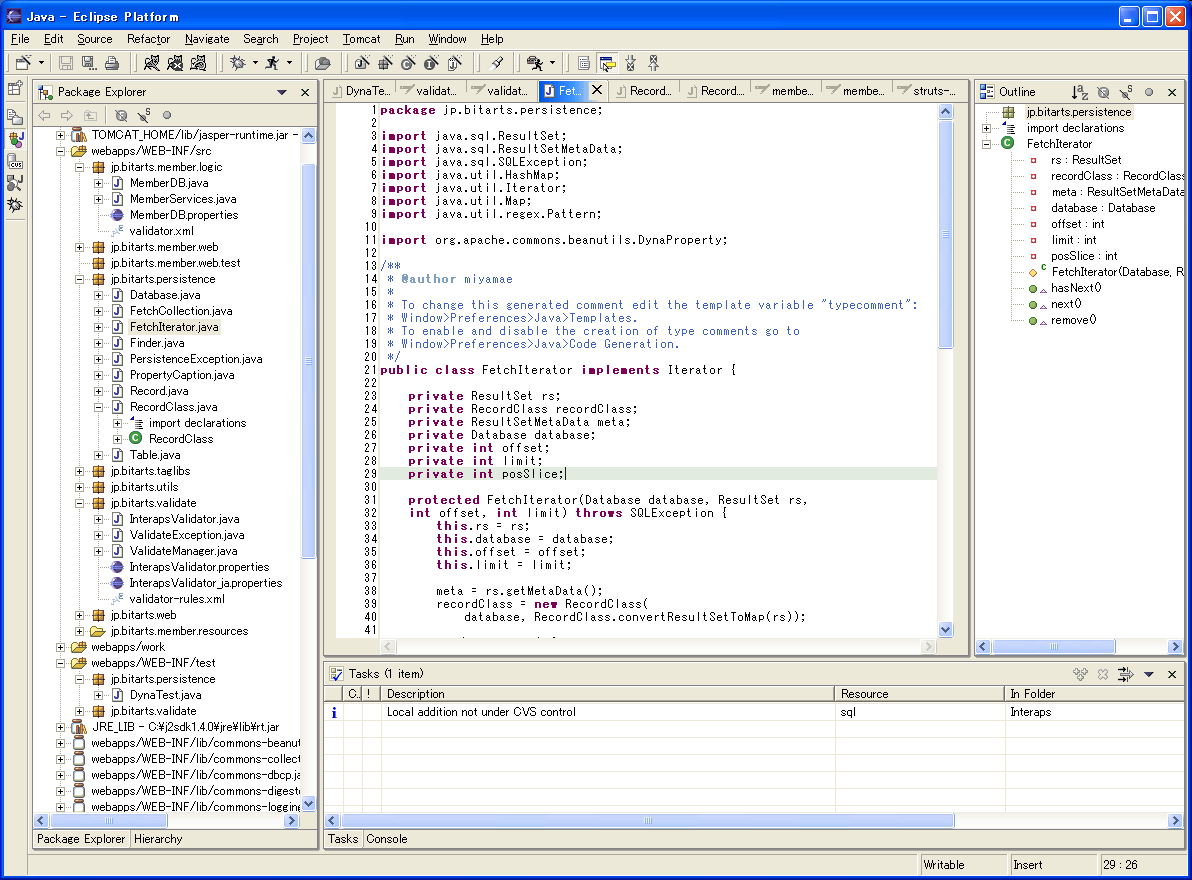This screenshot has height=880, width=1192.
Task: Open the Tasks view menu dropdown arrow
Action: [1149, 674]
